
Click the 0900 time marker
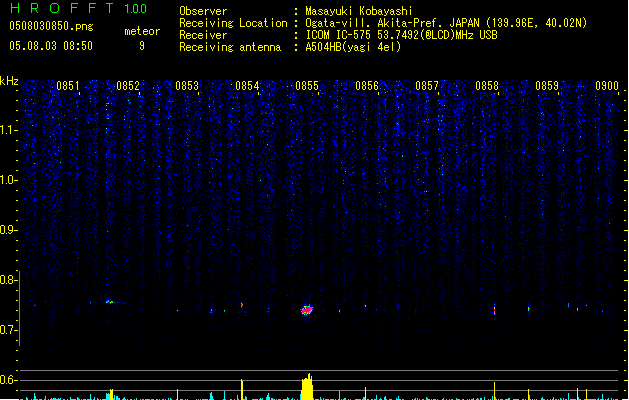(x=607, y=86)
